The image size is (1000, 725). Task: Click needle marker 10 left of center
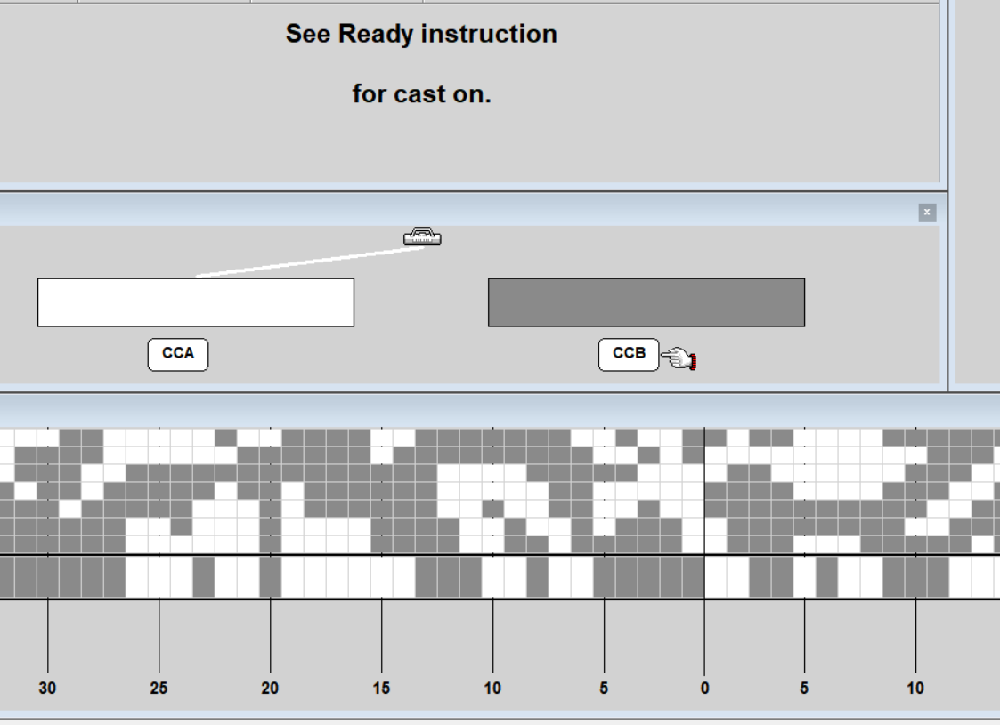point(492,688)
